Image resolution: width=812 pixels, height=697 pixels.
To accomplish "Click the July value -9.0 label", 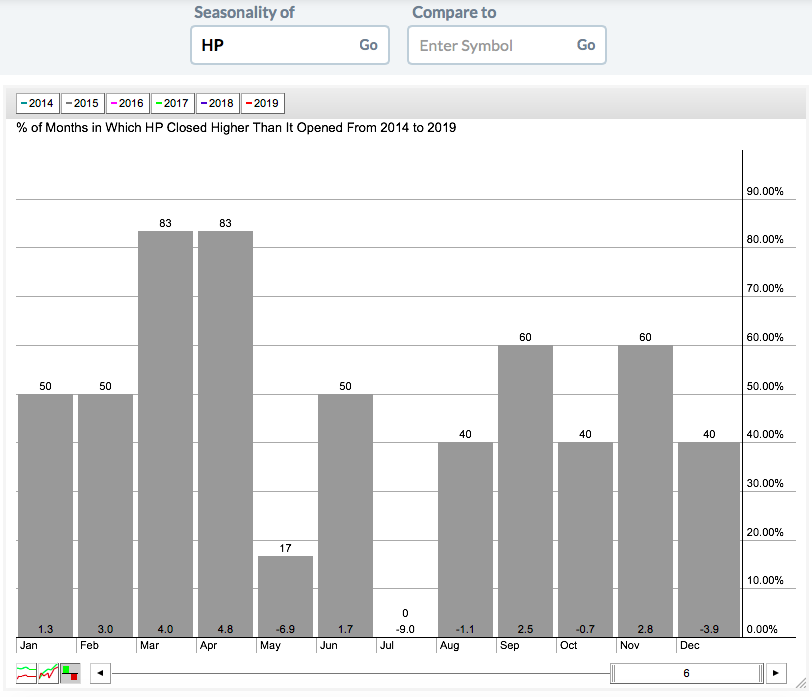I will tap(405, 629).
